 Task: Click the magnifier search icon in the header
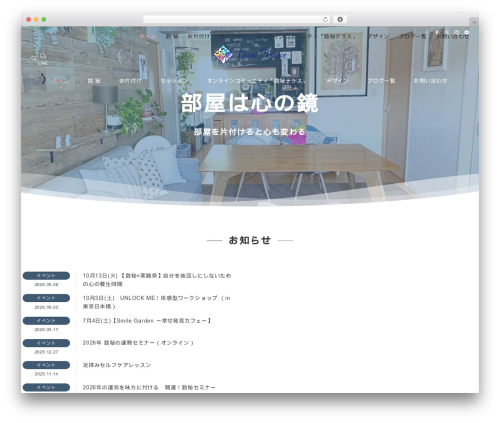pos(34,58)
